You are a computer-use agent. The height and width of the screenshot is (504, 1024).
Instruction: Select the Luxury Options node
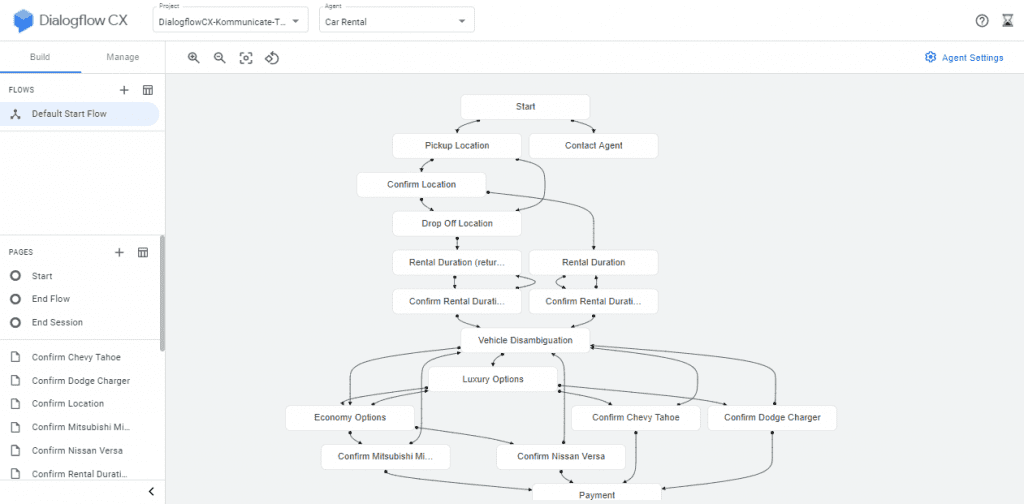[x=493, y=379]
